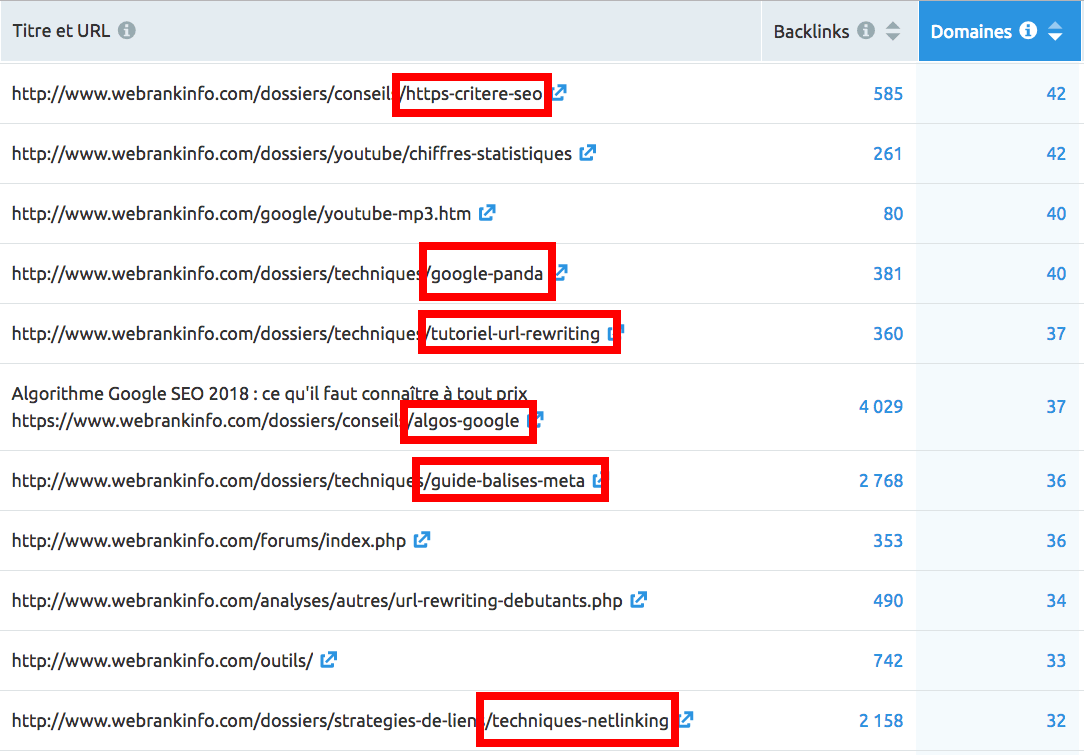
Task: Open backlinks count 2 768
Action: point(881,481)
